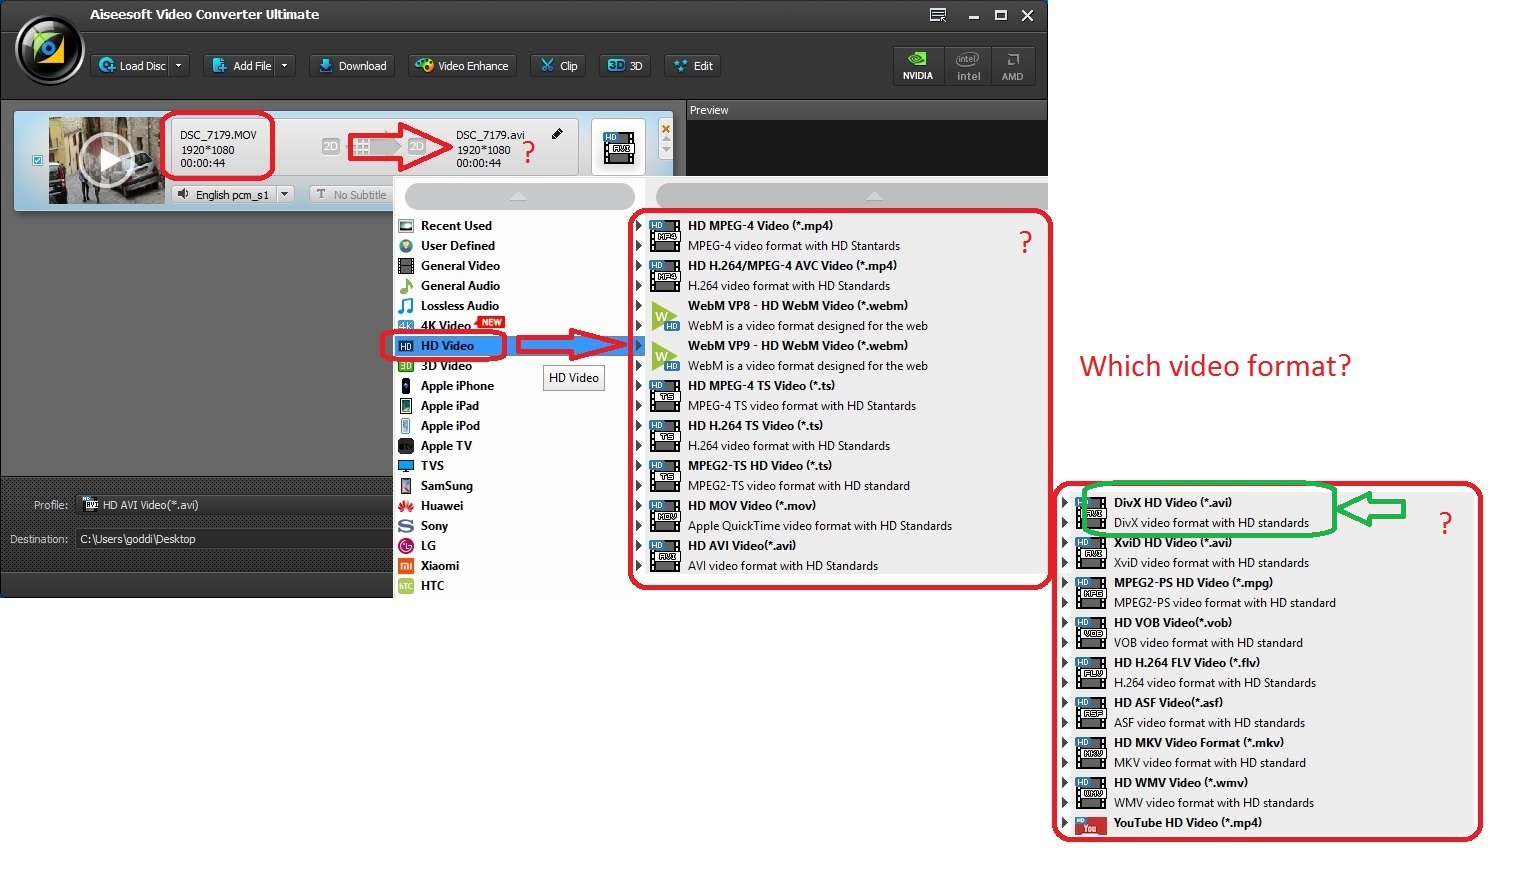Open the Edit effects tool
The width and height of the screenshot is (1540, 872).
pyautogui.click(x=692, y=66)
